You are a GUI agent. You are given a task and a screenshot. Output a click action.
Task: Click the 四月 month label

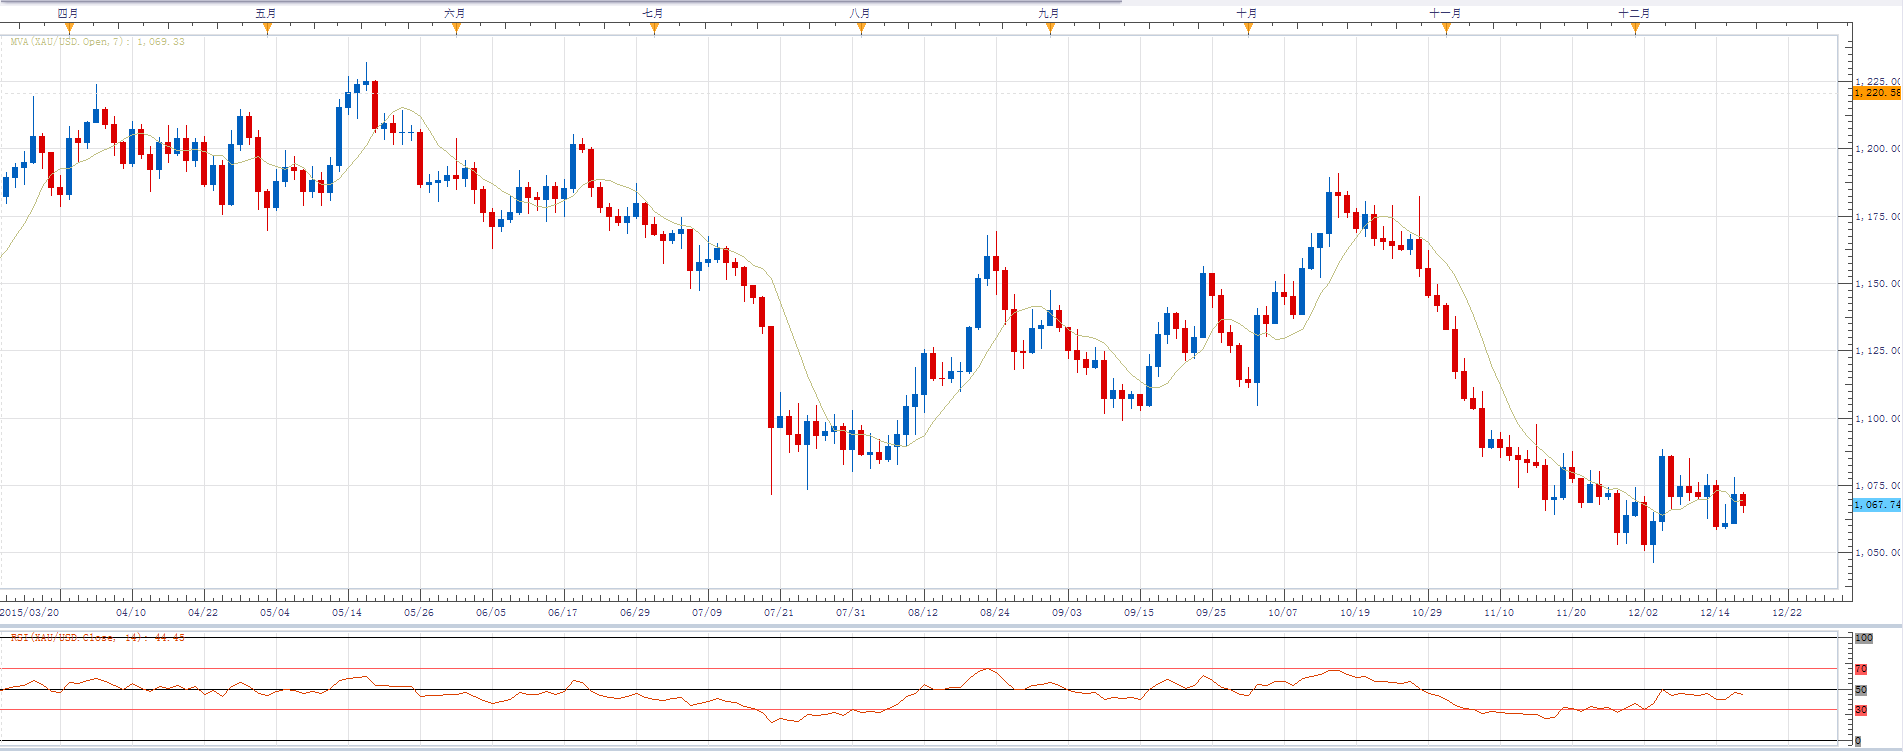click(68, 13)
